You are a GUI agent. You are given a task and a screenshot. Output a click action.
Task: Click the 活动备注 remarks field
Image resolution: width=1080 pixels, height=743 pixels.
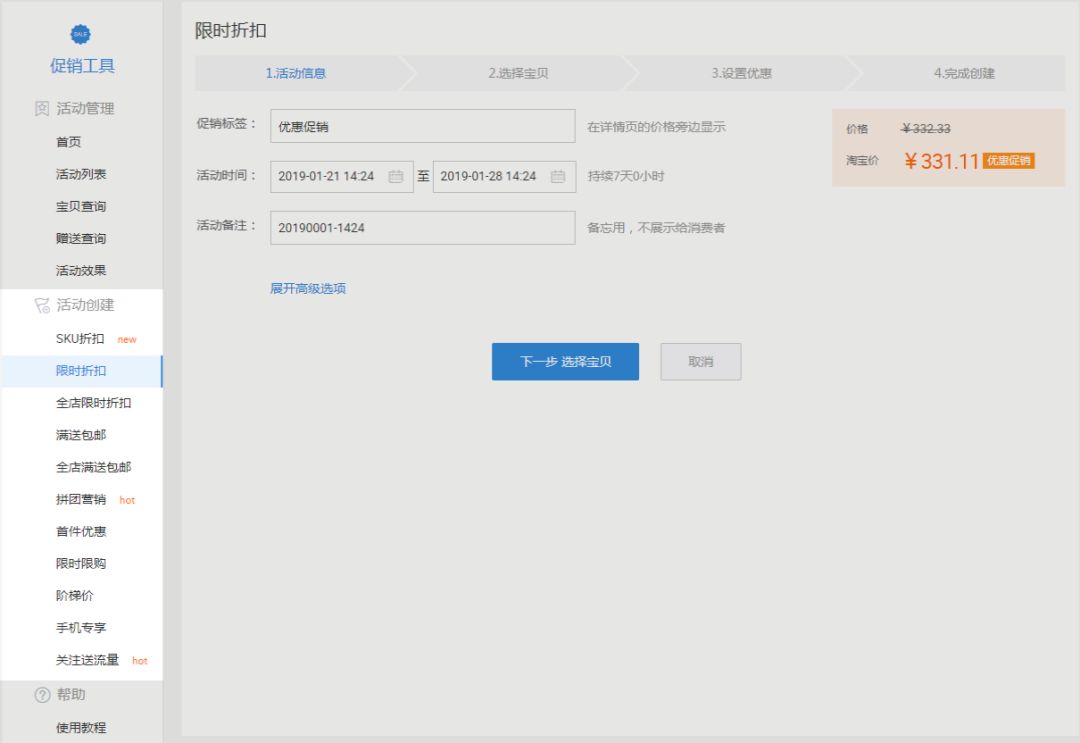point(423,227)
